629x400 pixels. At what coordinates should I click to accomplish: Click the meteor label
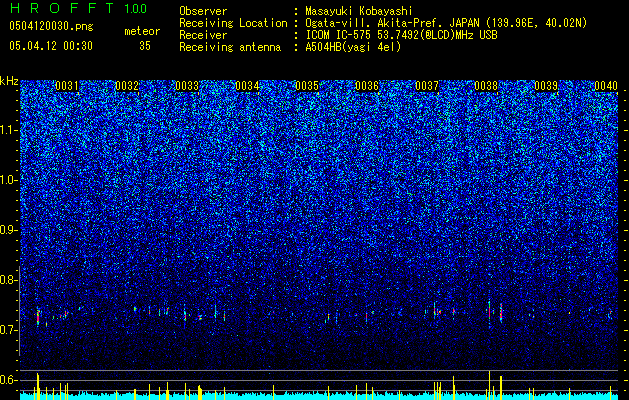(x=142, y=31)
